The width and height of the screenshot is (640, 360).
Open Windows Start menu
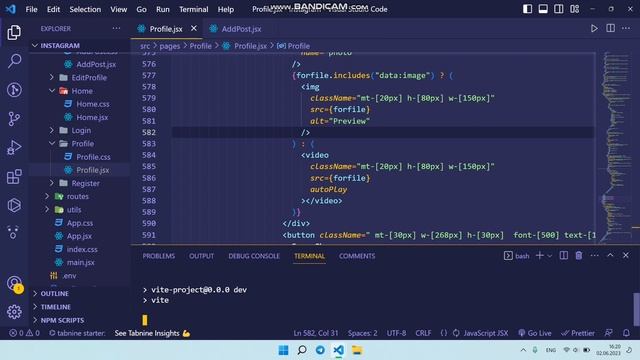point(283,350)
